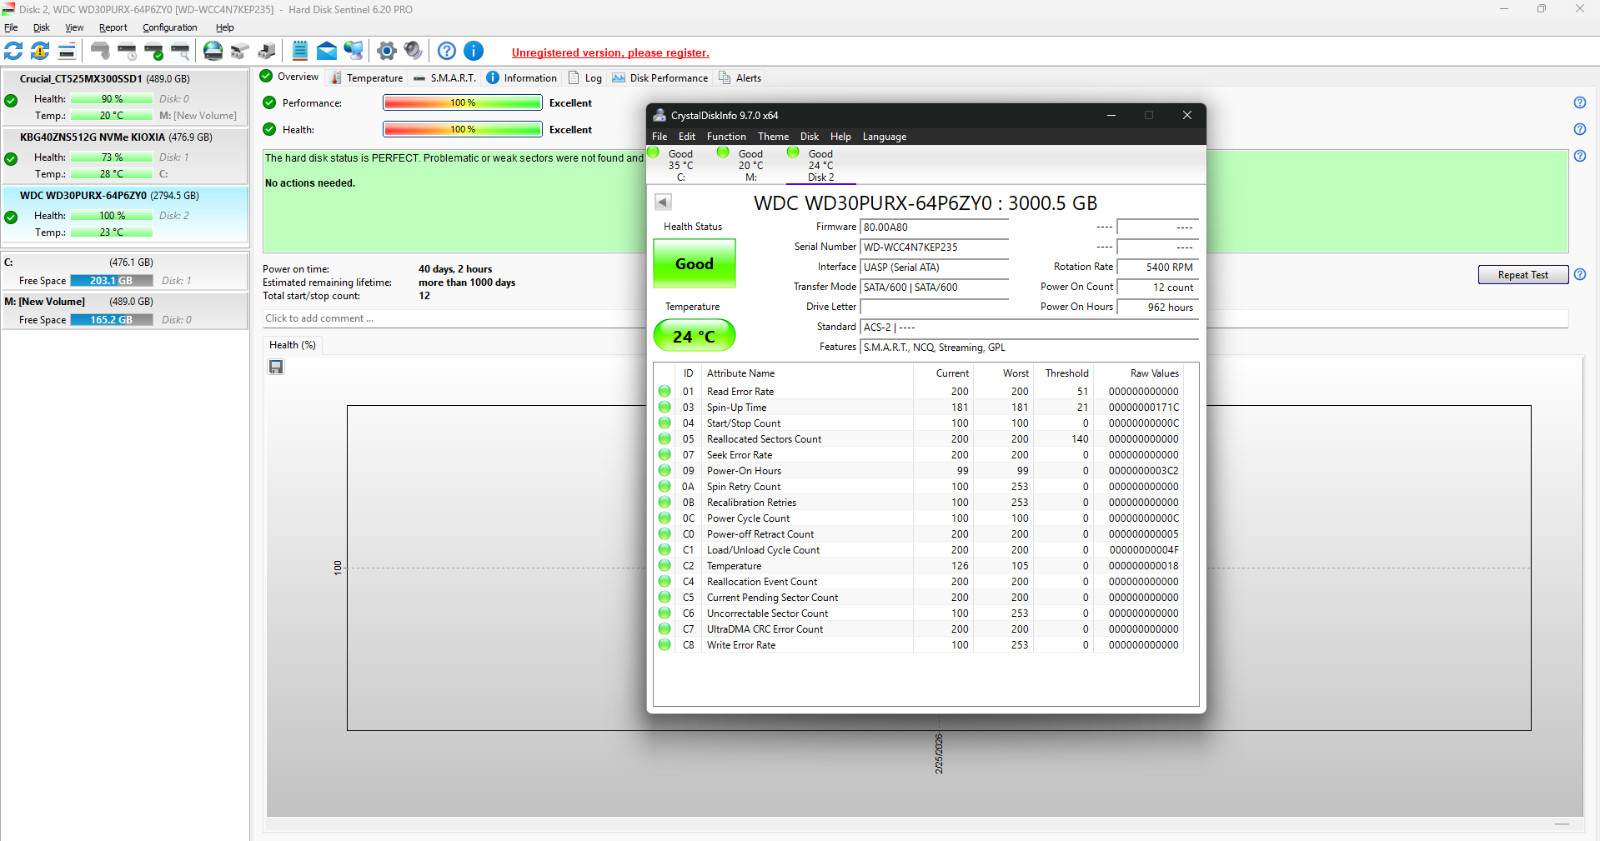Click the 'Click to add comment' field
This screenshot has height=841, width=1600.
pos(320,319)
